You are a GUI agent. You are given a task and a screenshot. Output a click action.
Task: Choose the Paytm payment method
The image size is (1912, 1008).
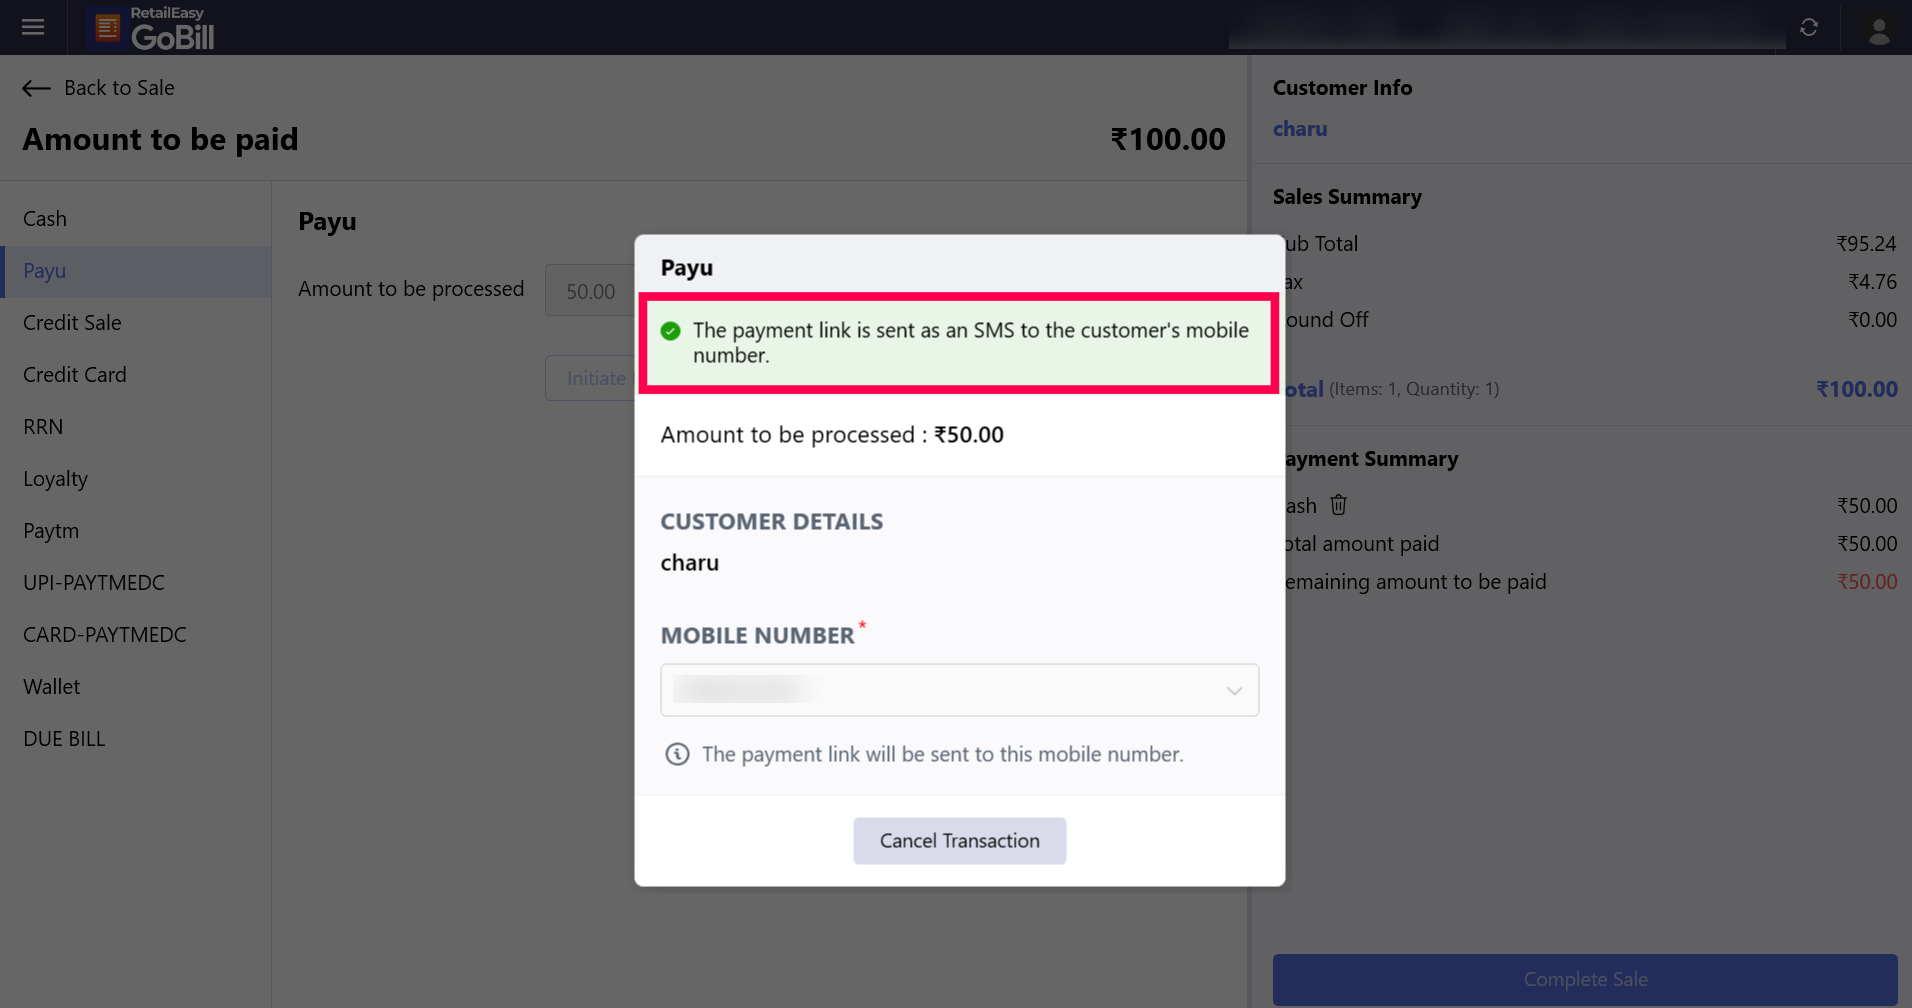[51, 531]
